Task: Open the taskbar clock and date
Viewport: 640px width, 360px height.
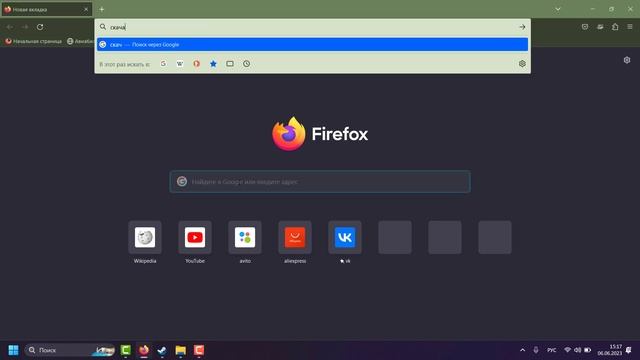Action: pos(610,350)
